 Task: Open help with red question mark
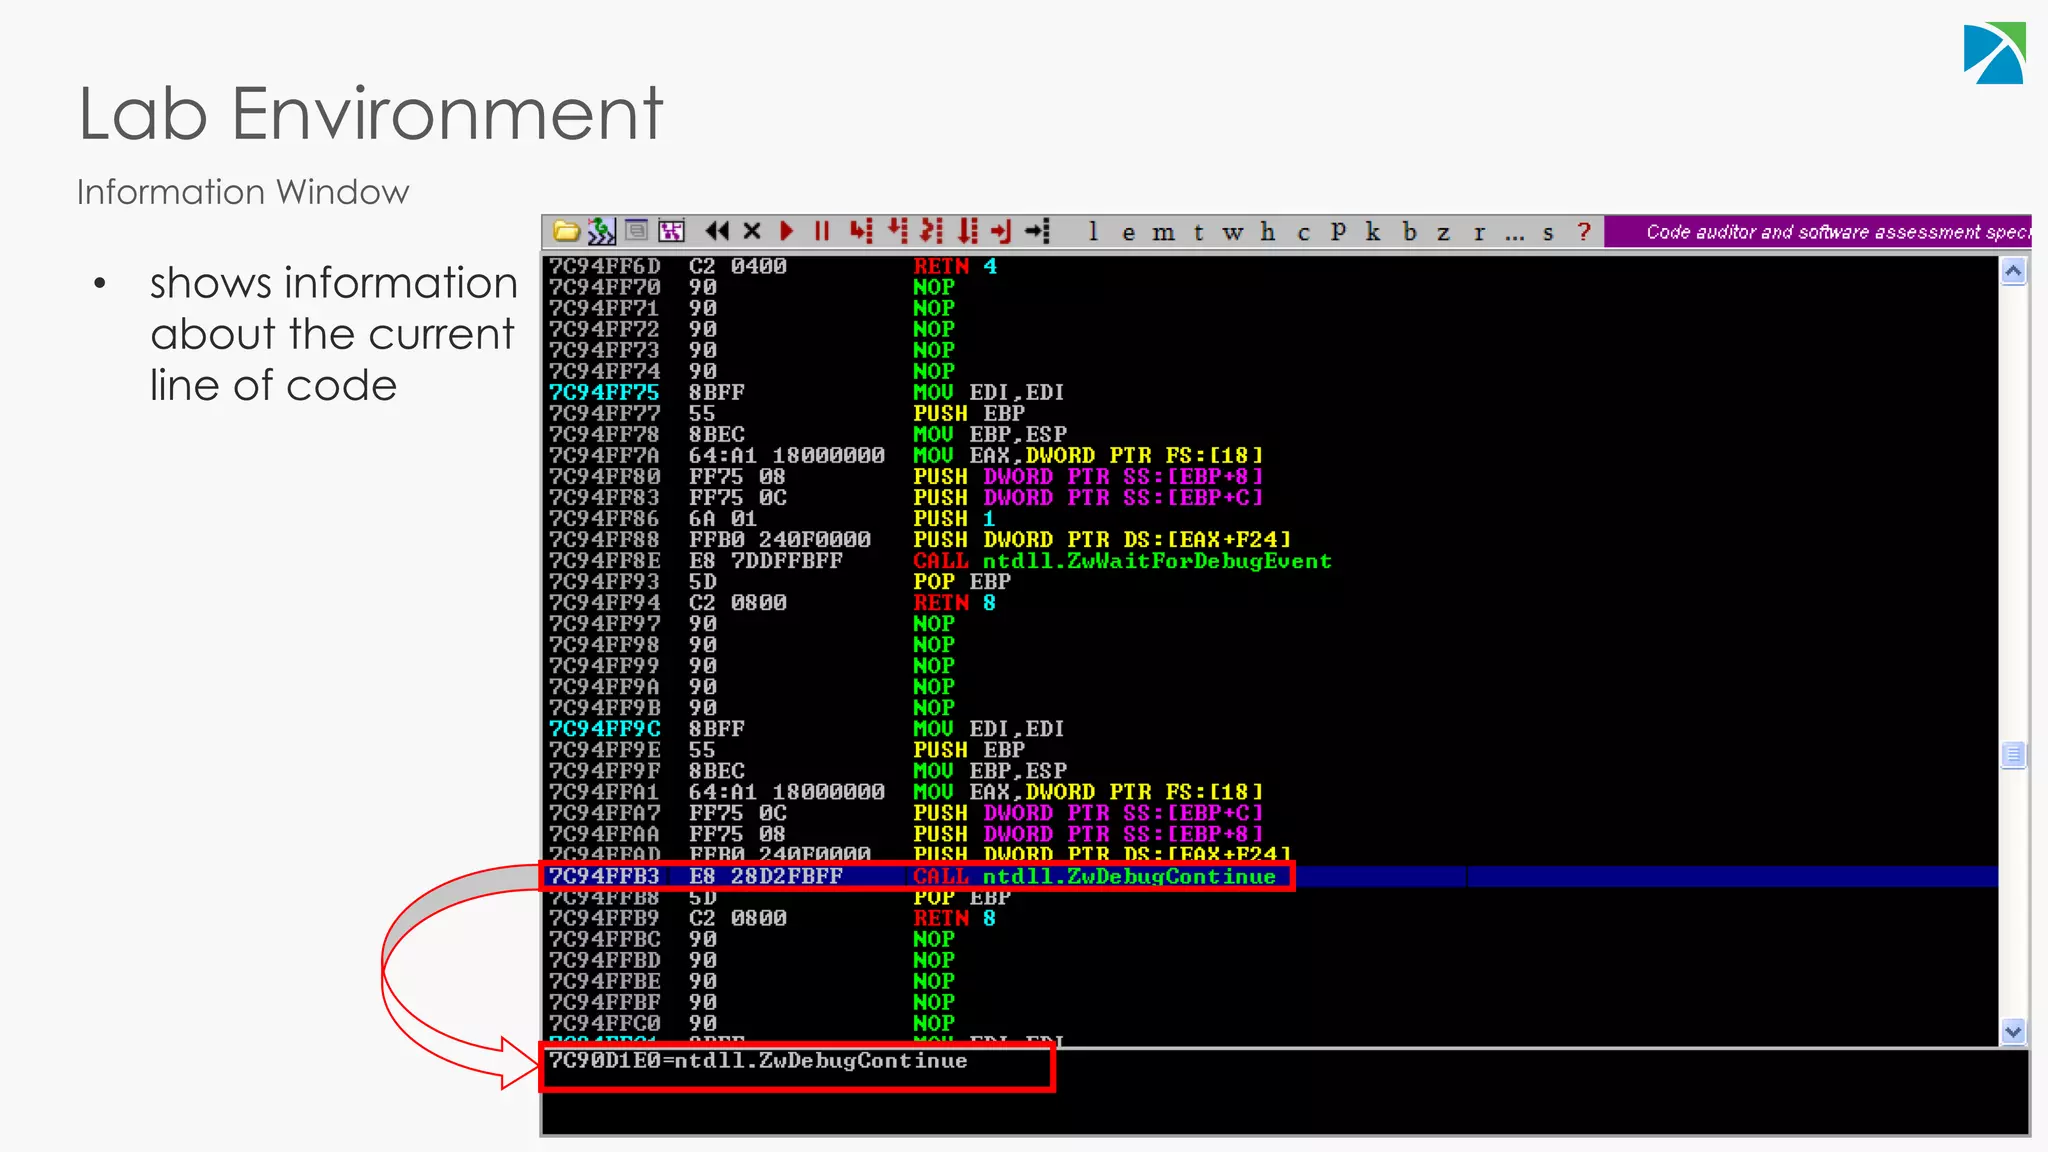[x=1584, y=231]
